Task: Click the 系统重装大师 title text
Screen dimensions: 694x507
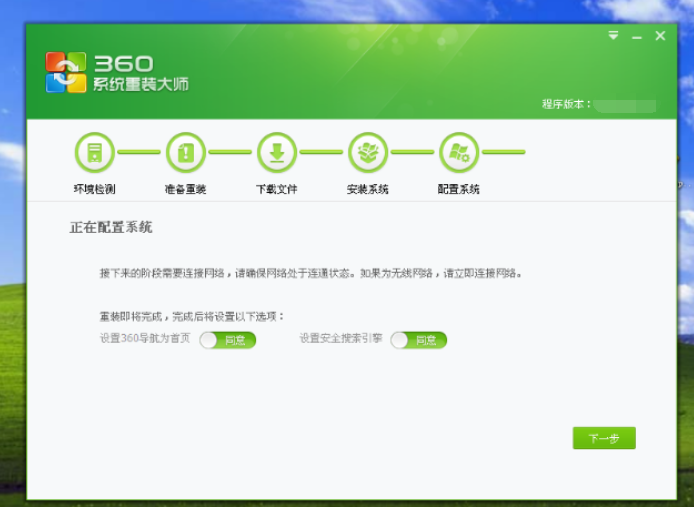Action: point(141,84)
